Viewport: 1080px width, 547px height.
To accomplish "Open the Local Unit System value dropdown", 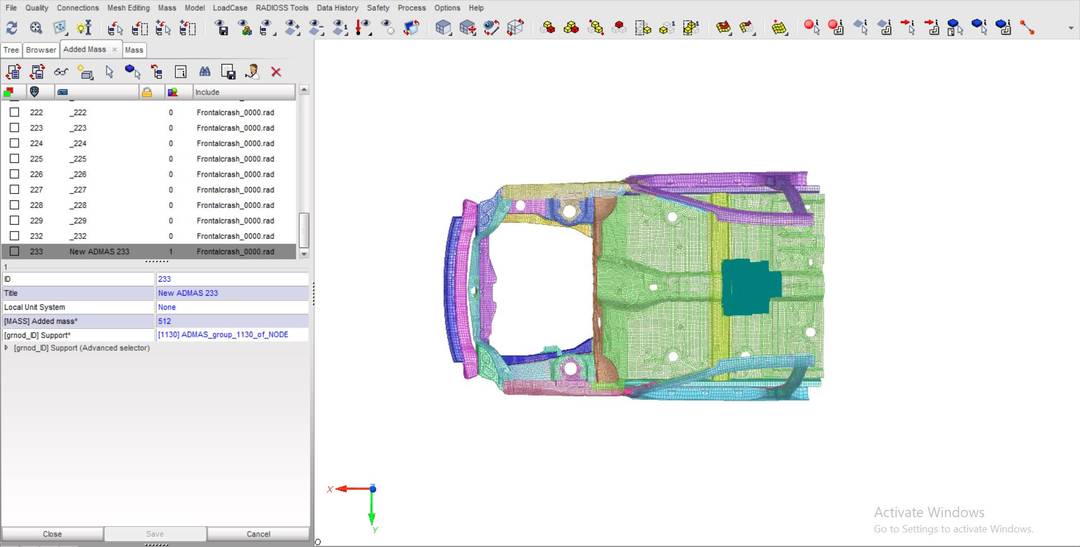I will (232, 307).
